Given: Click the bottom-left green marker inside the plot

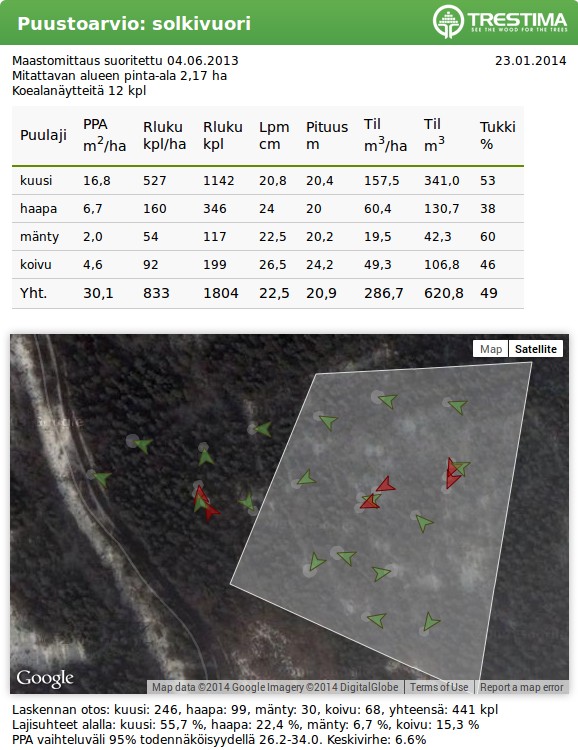Looking at the screenshot, I should pos(317,561).
